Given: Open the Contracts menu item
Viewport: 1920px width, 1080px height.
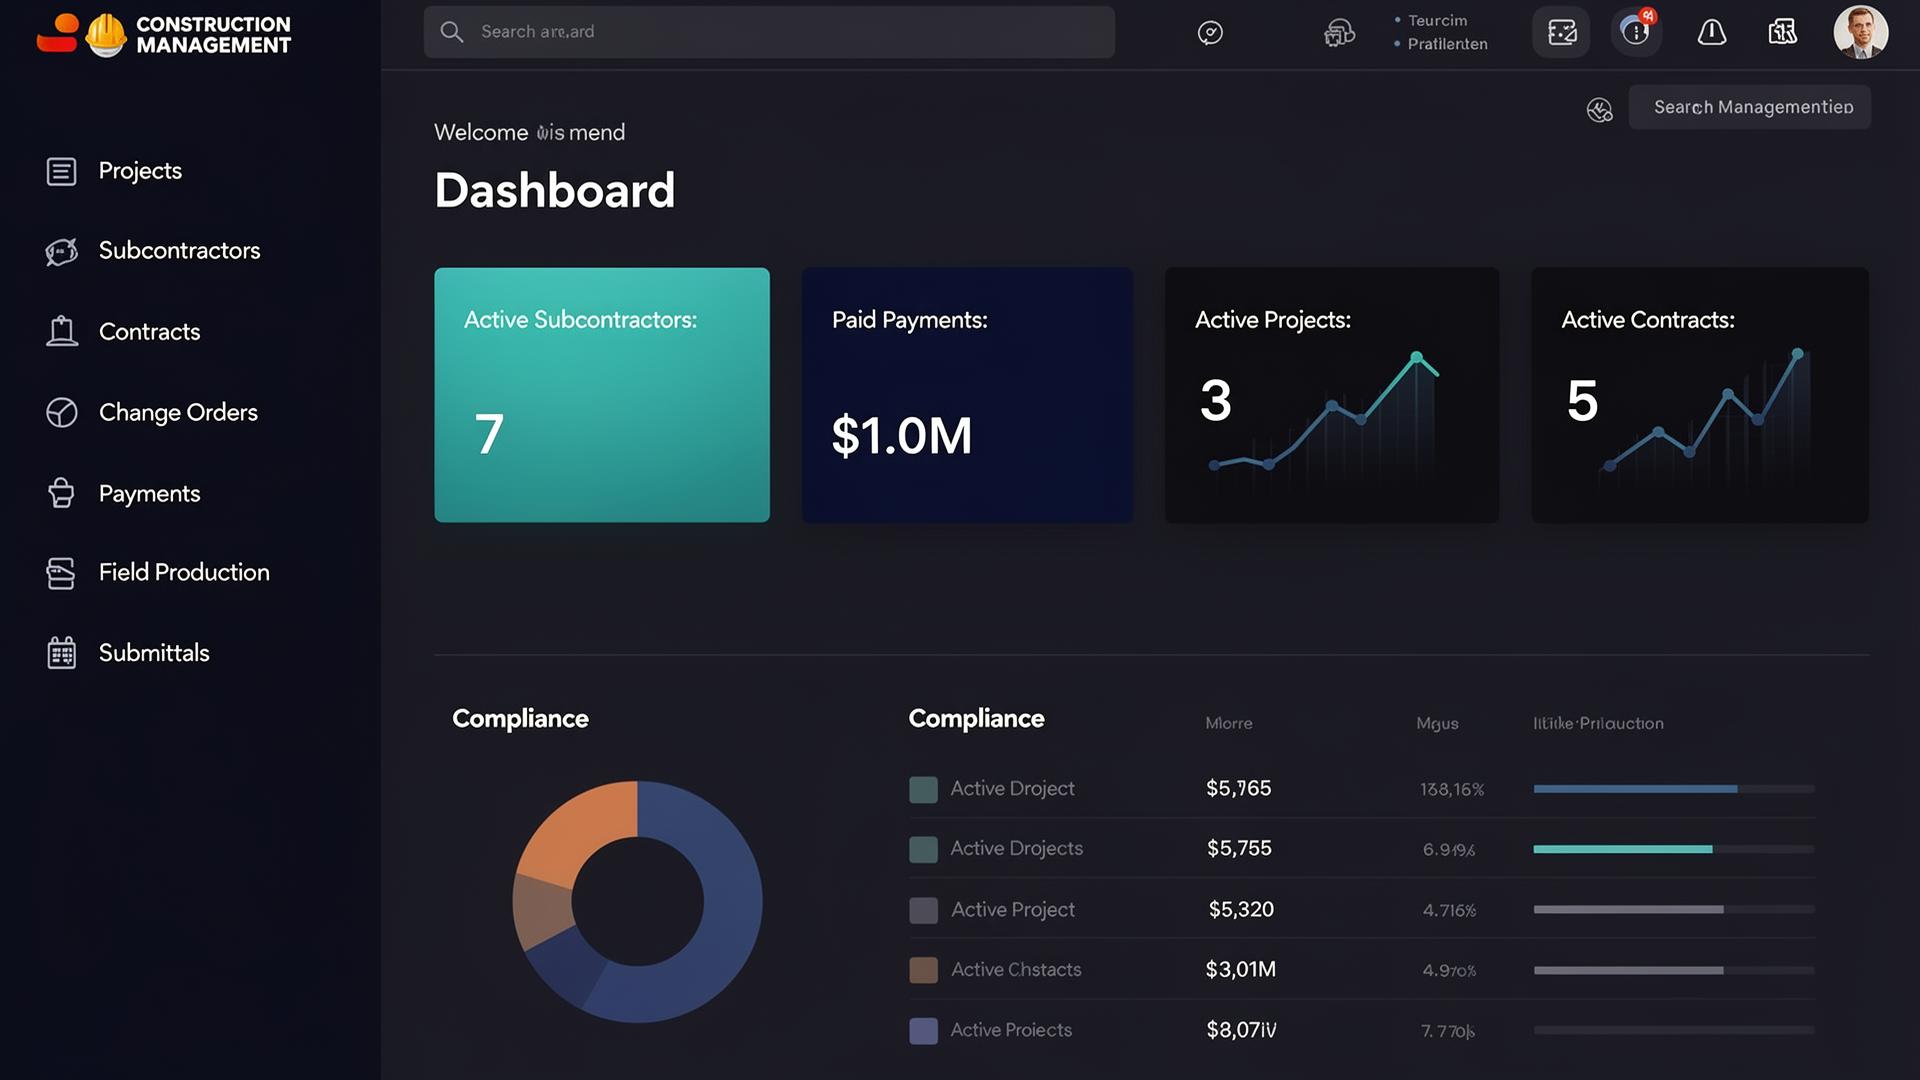Looking at the screenshot, I should click(x=149, y=332).
